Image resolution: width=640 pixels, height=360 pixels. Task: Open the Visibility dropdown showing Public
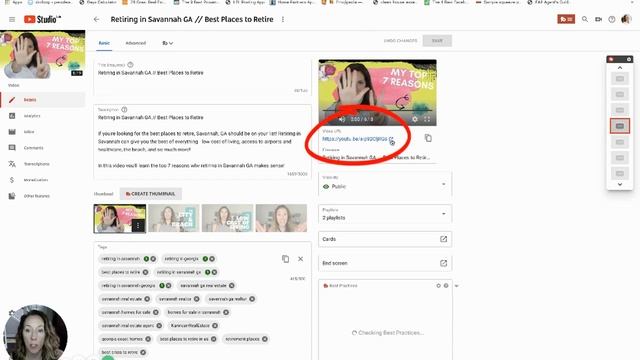coord(385,184)
